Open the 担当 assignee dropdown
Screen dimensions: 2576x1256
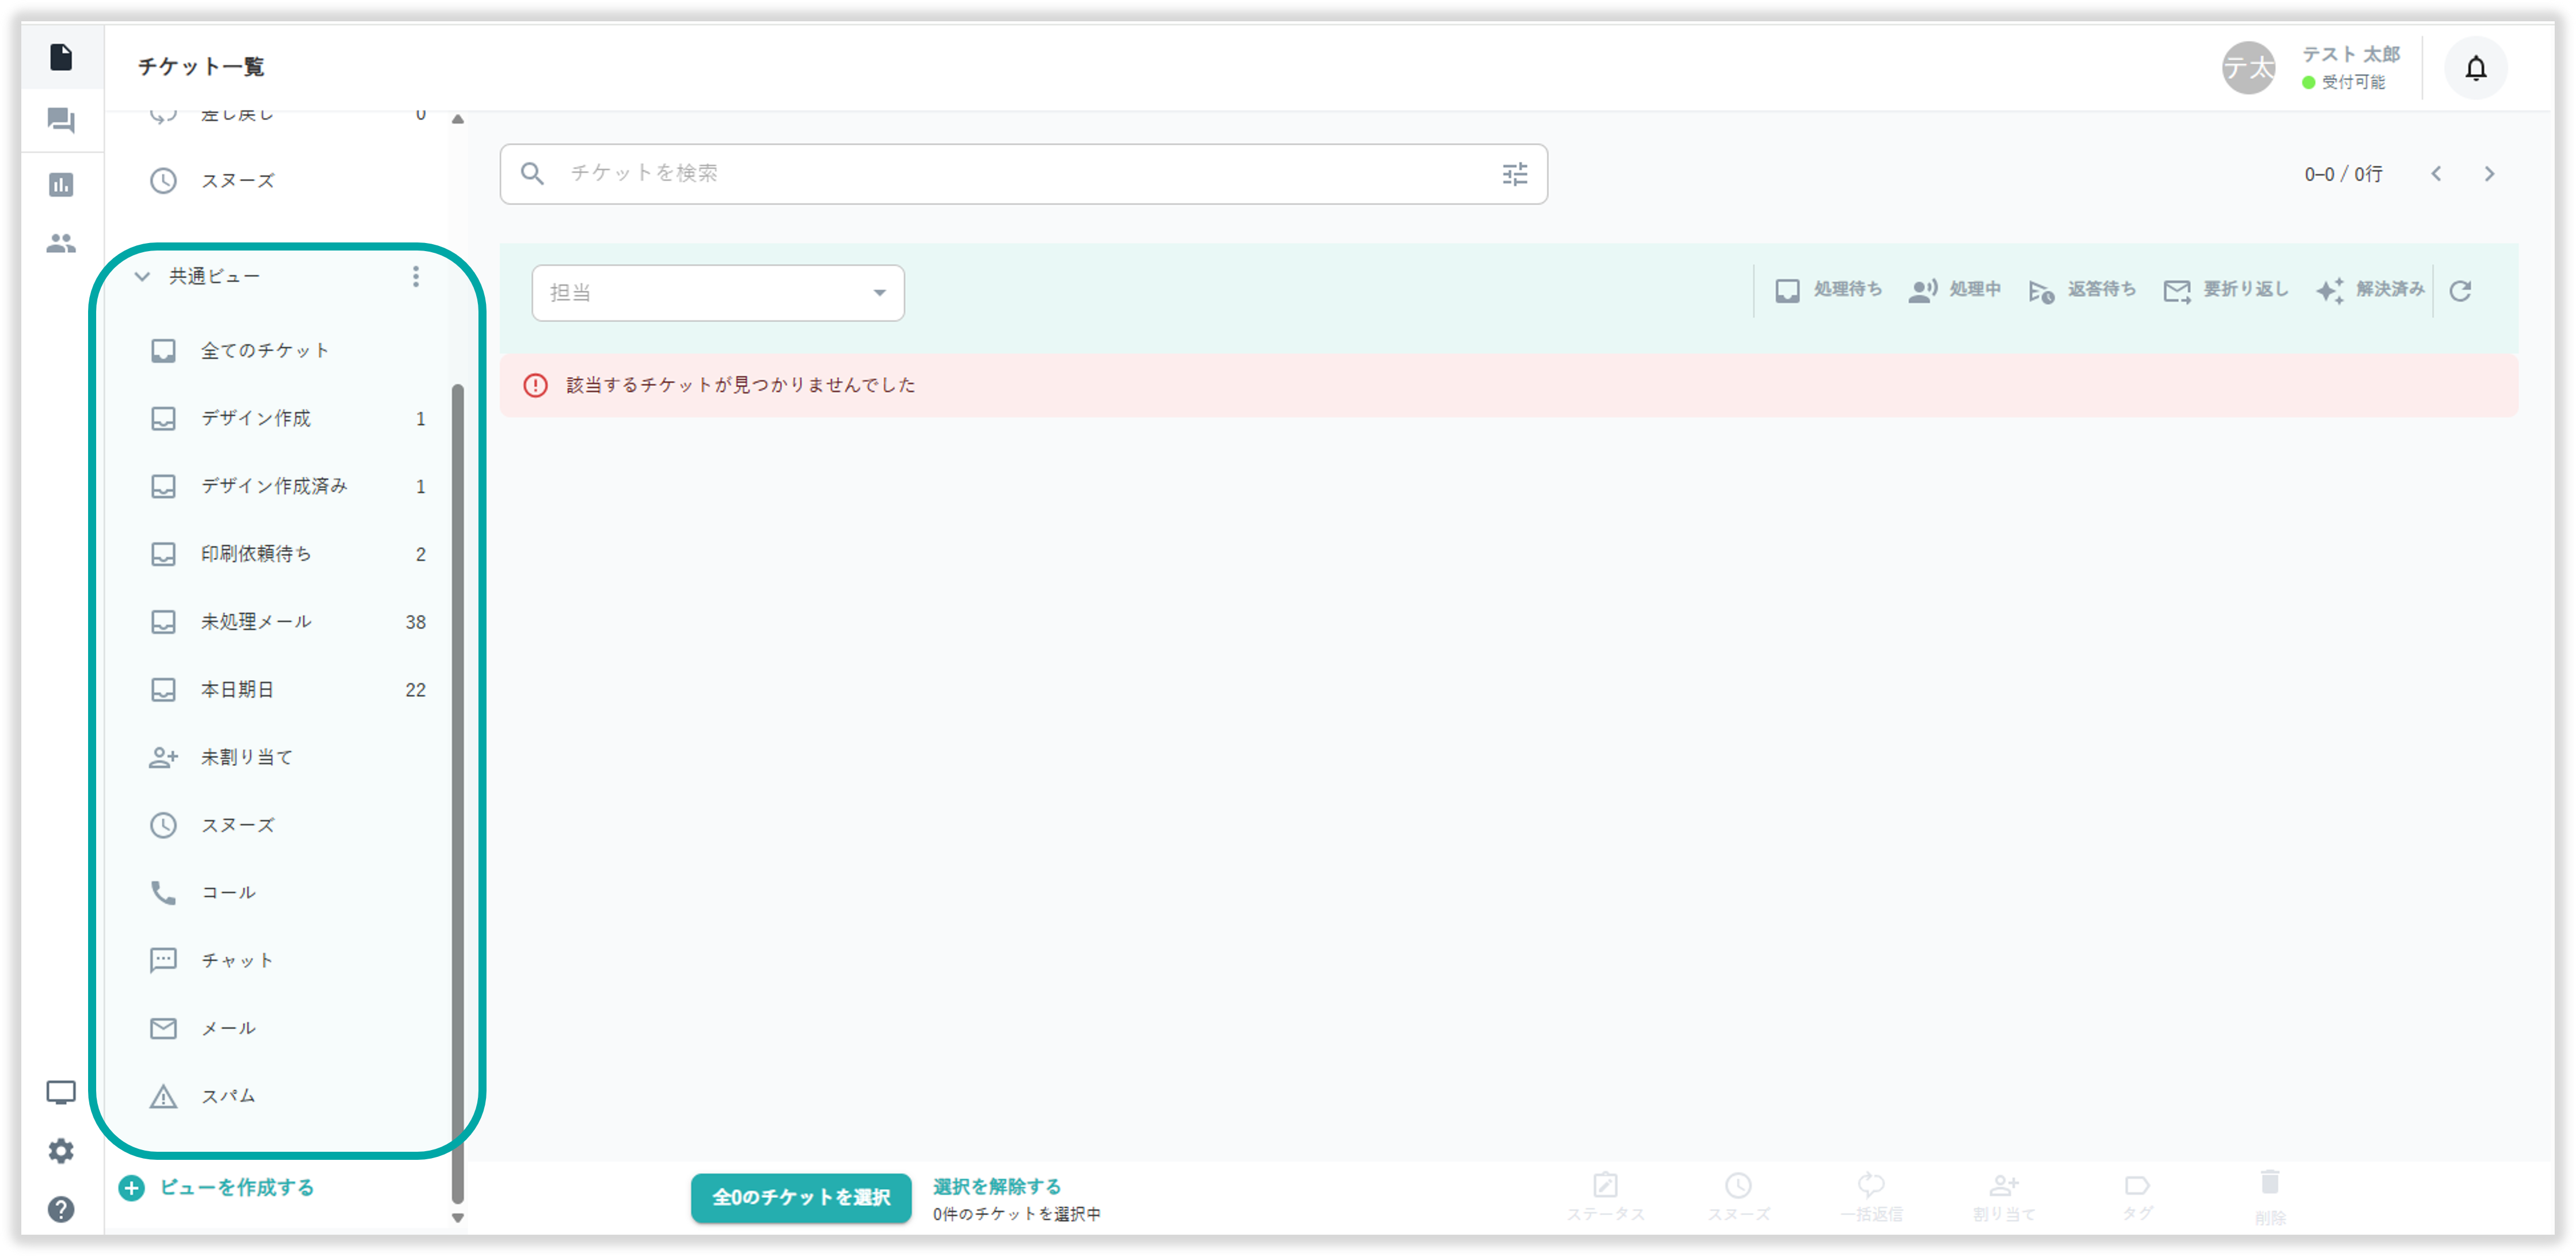[x=717, y=293]
